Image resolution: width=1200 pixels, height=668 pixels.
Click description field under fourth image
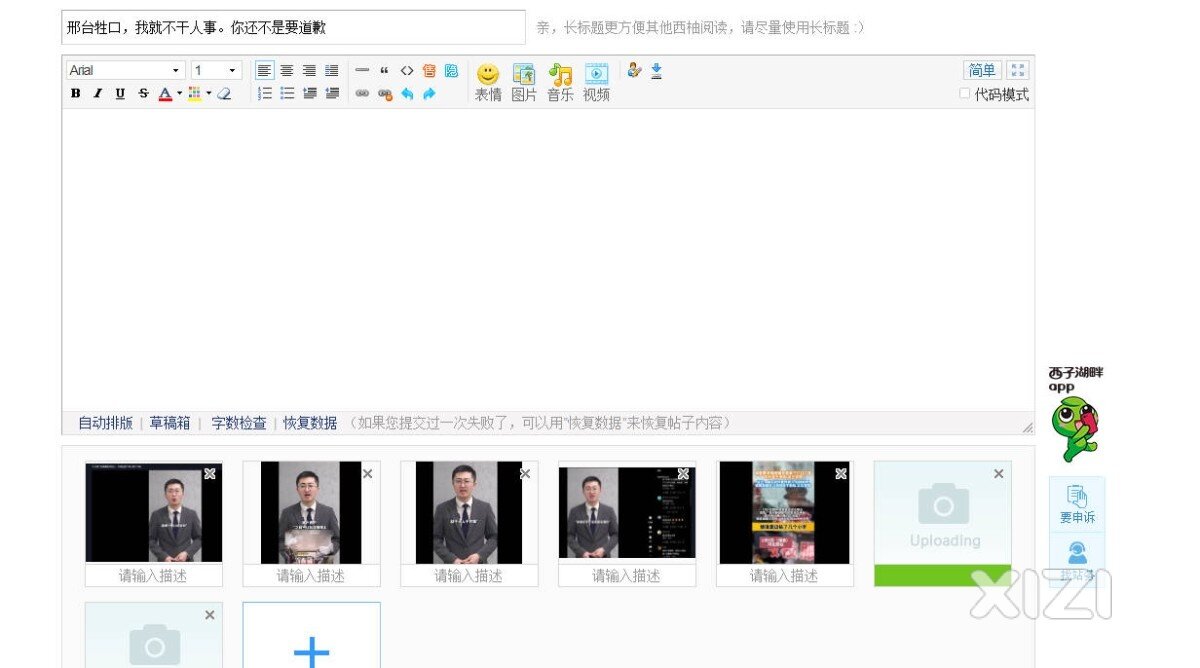627,576
